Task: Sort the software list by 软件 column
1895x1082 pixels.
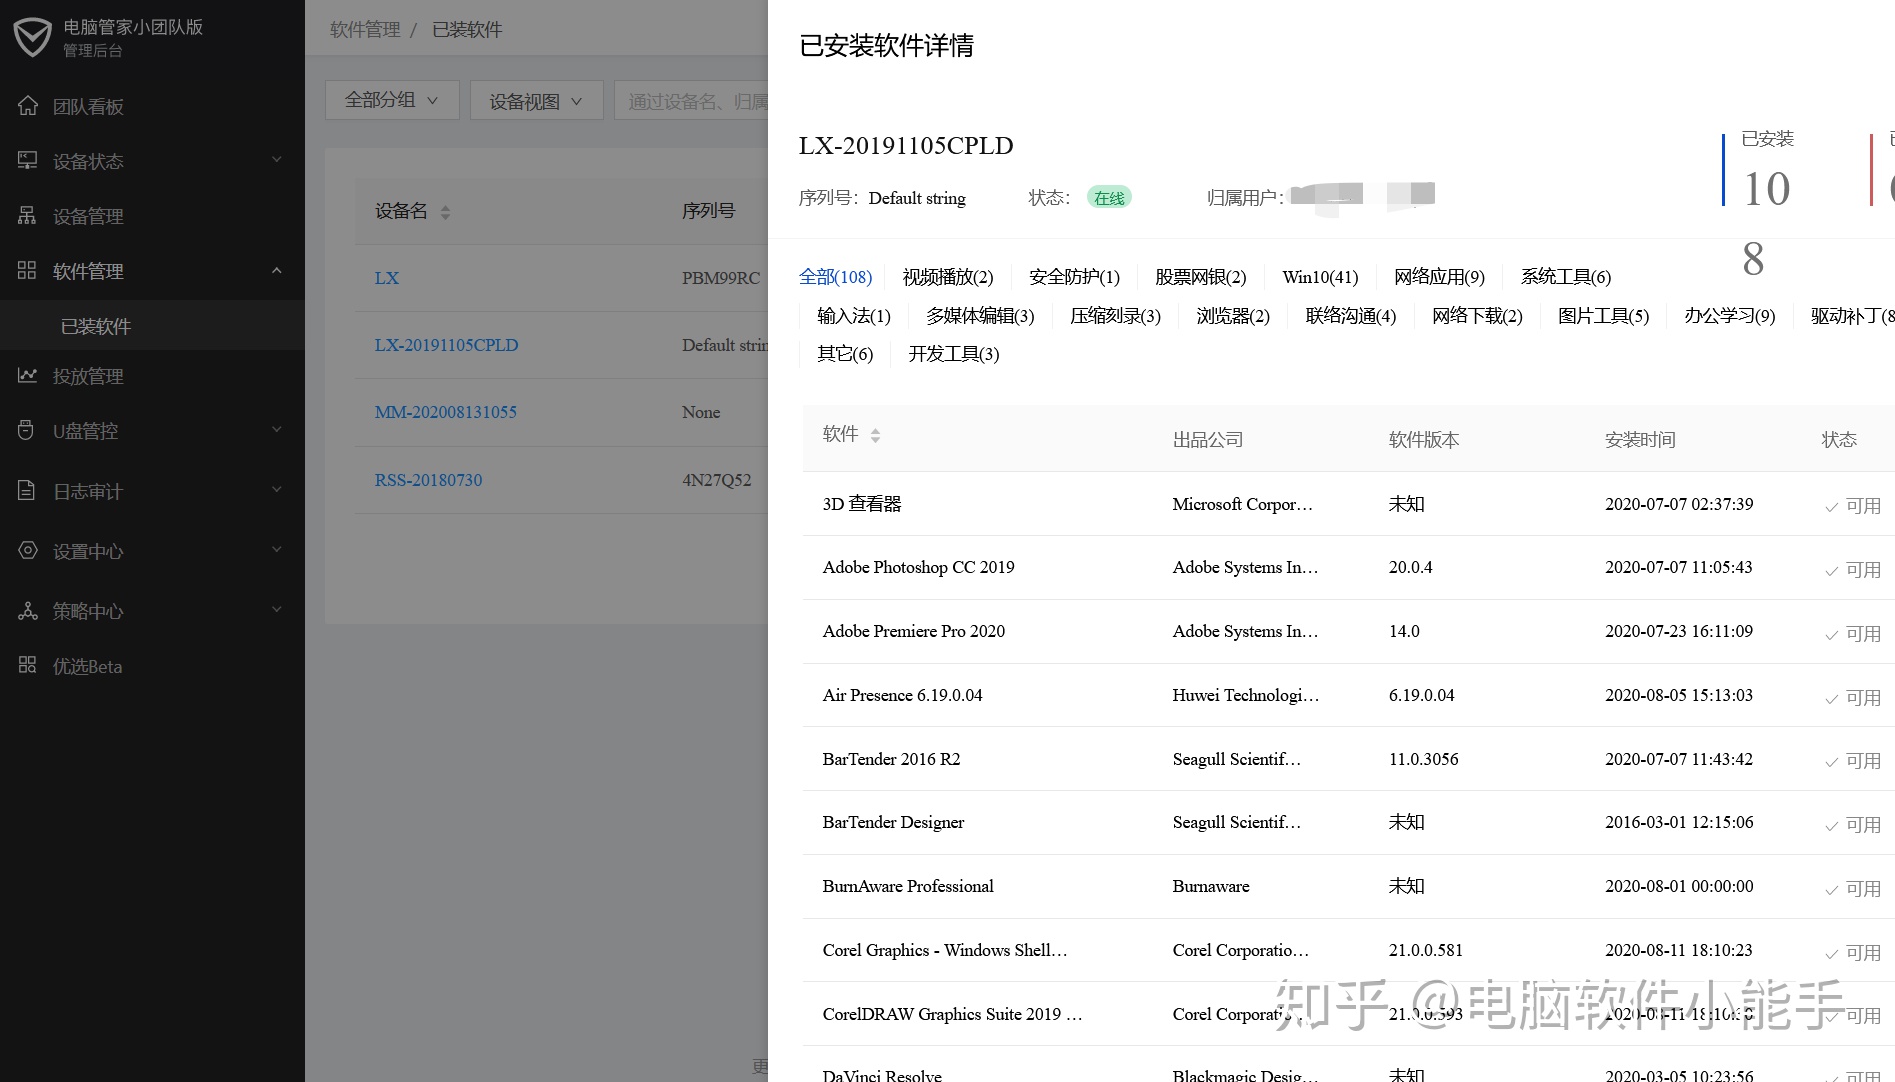Action: (x=875, y=436)
